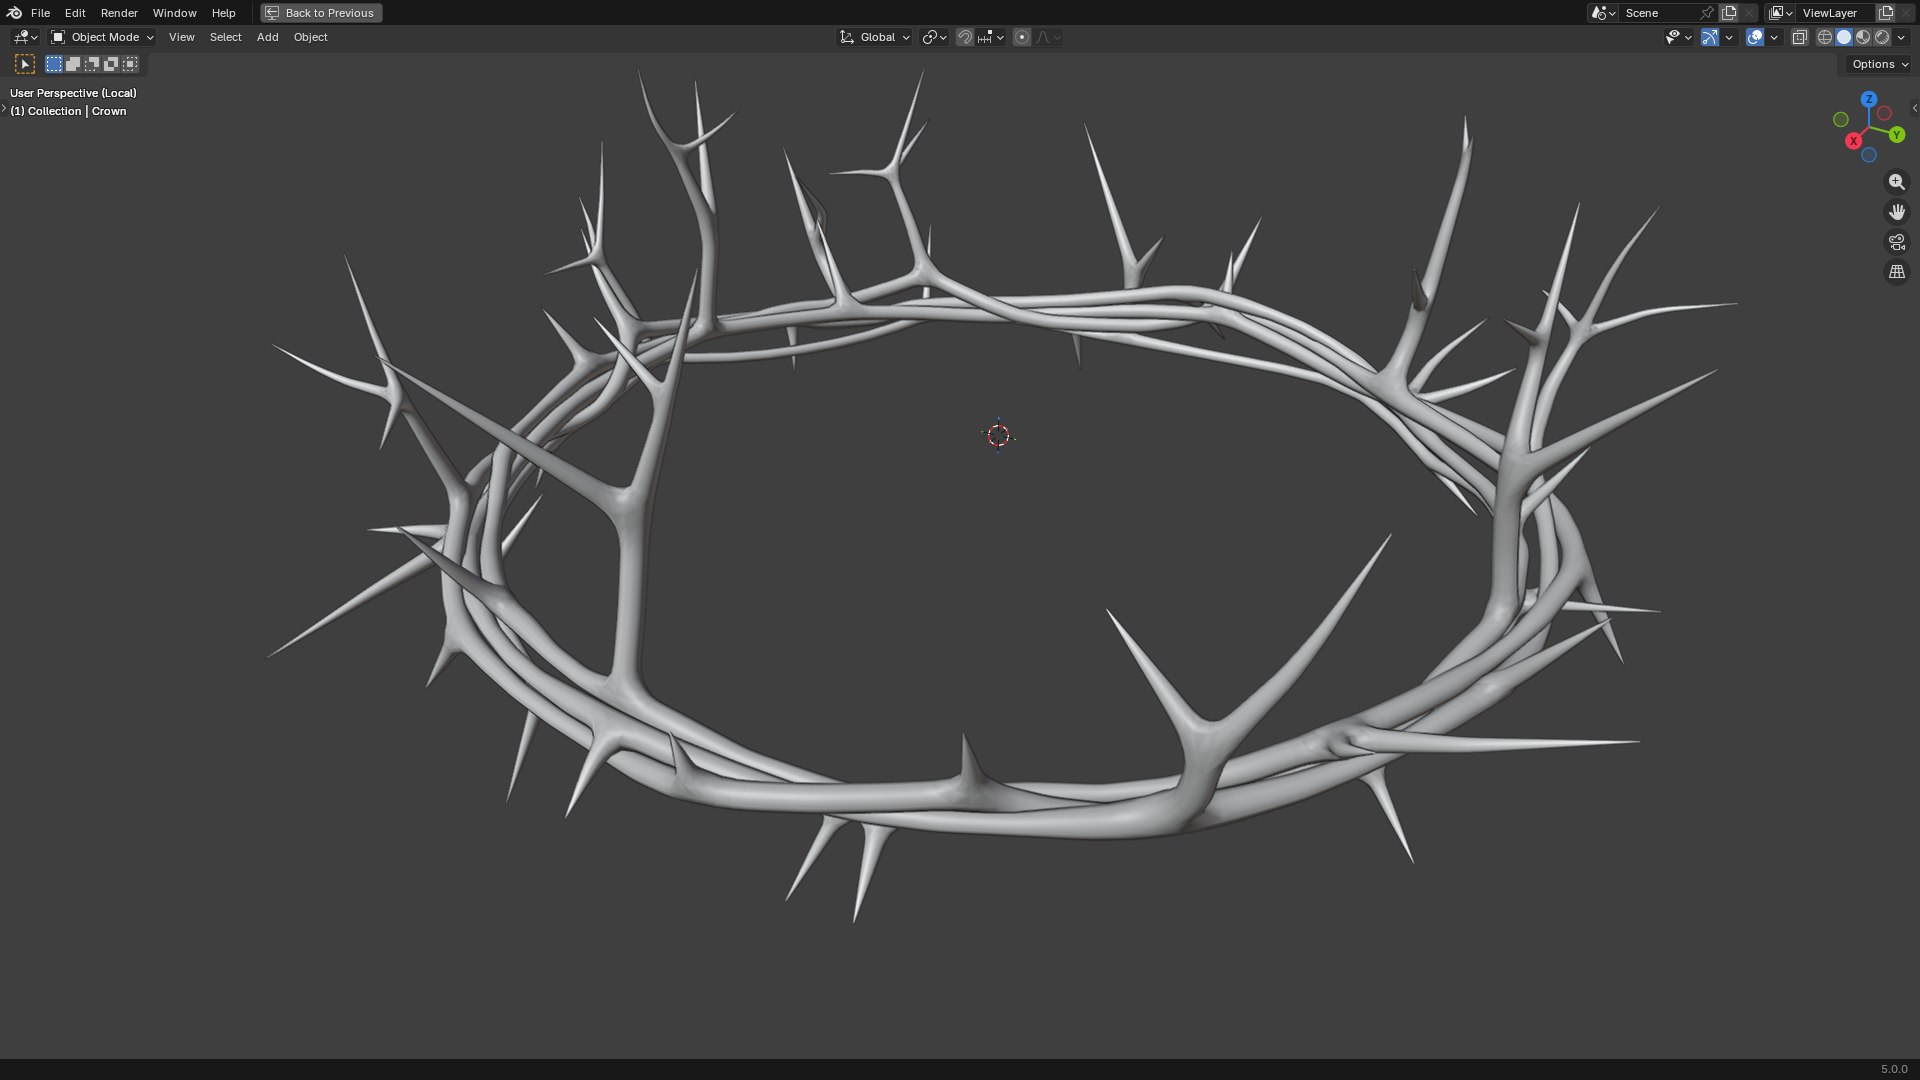
Task: Choose the Set new selection mode
Action: click(54, 64)
